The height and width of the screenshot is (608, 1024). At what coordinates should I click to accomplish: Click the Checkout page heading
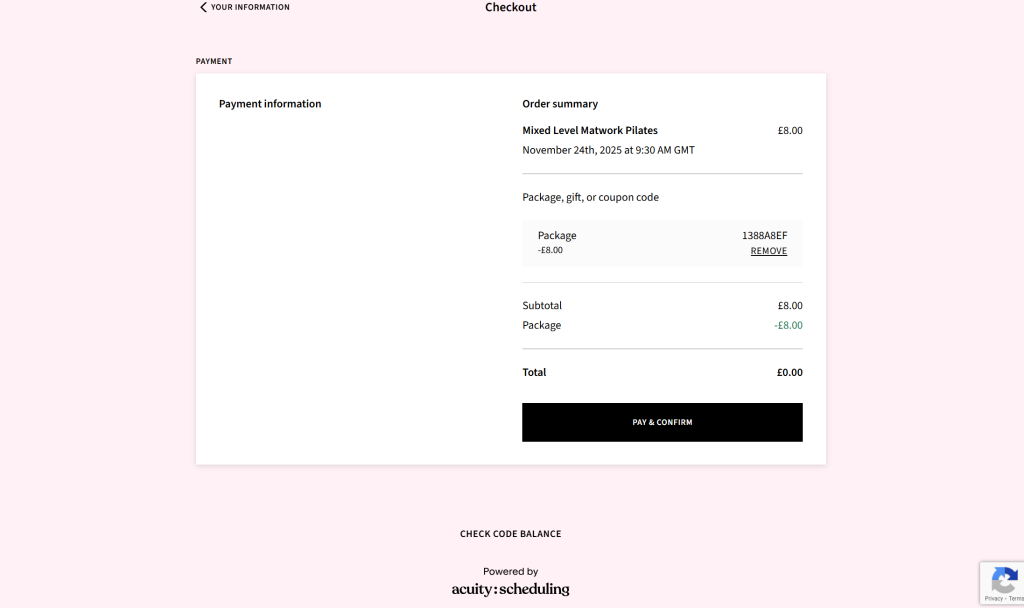510,7
